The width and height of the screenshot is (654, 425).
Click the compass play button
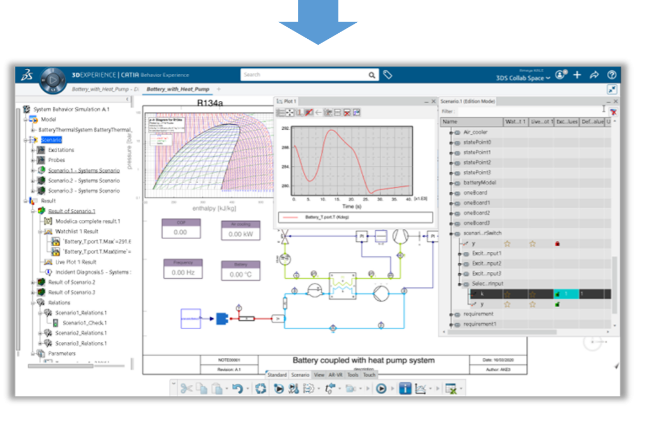tap(53, 80)
